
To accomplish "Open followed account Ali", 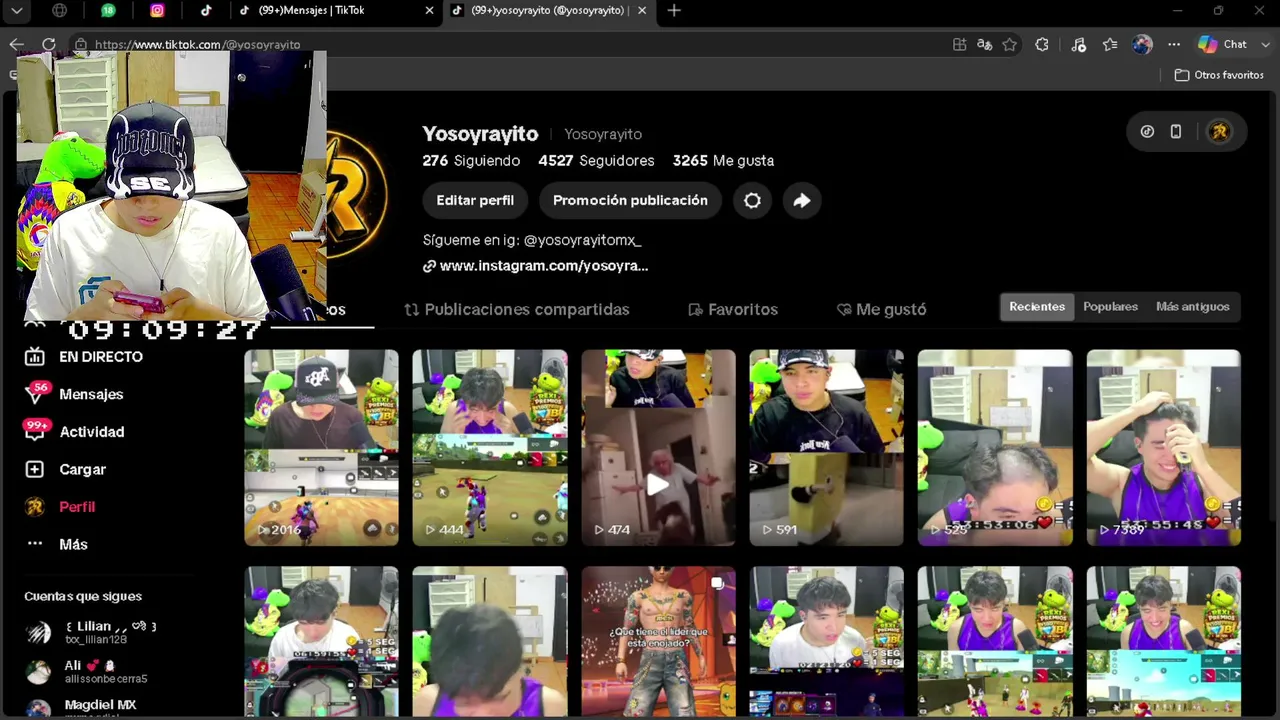I will tap(86, 671).
